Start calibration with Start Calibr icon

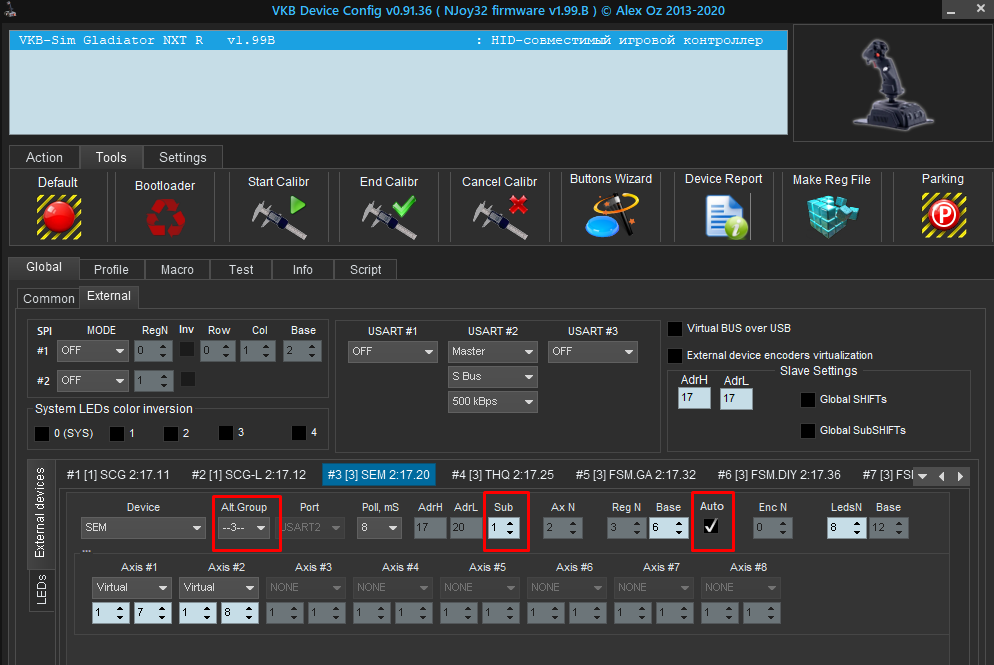(278, 215)
